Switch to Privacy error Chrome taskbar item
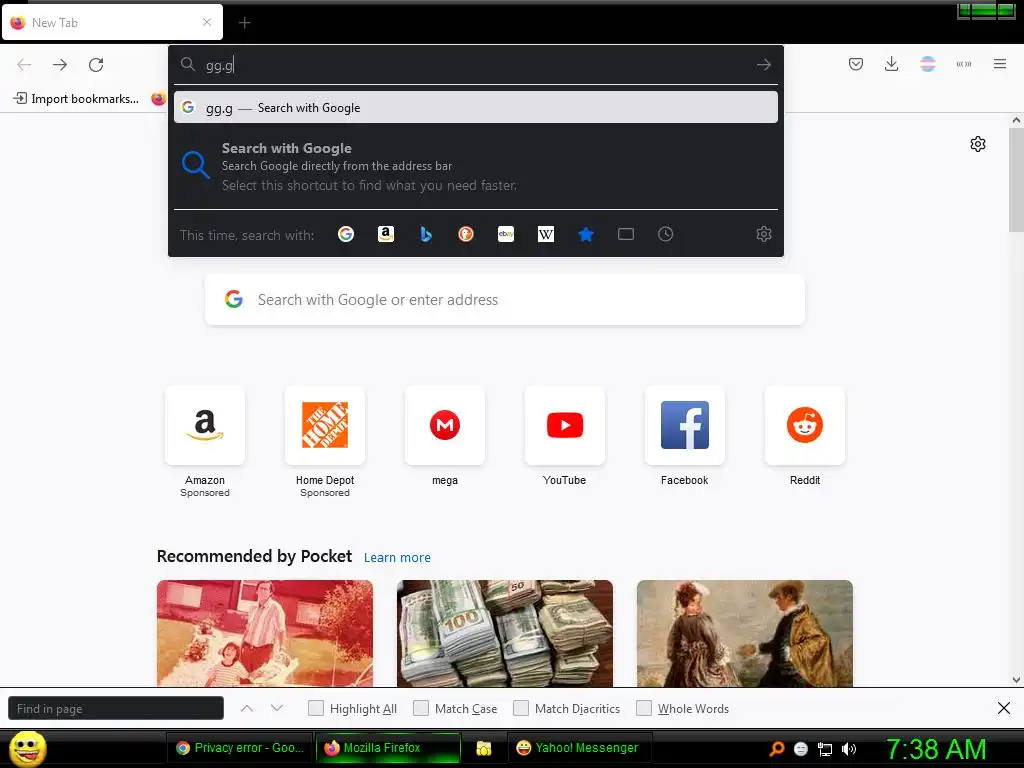Image resolution: width=1024 pixels, height=768 pixels. [240, 748]
